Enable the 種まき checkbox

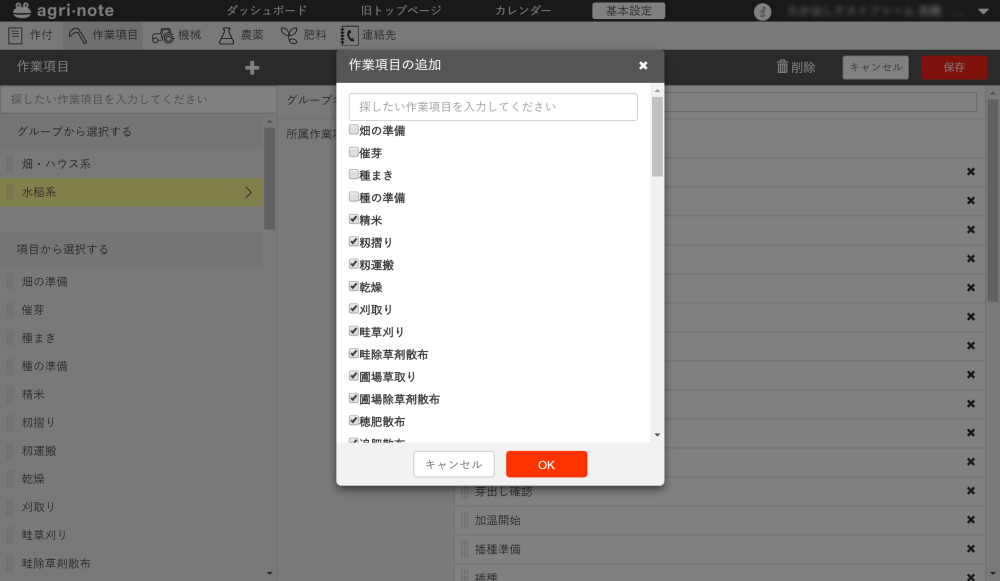[354, 175]
